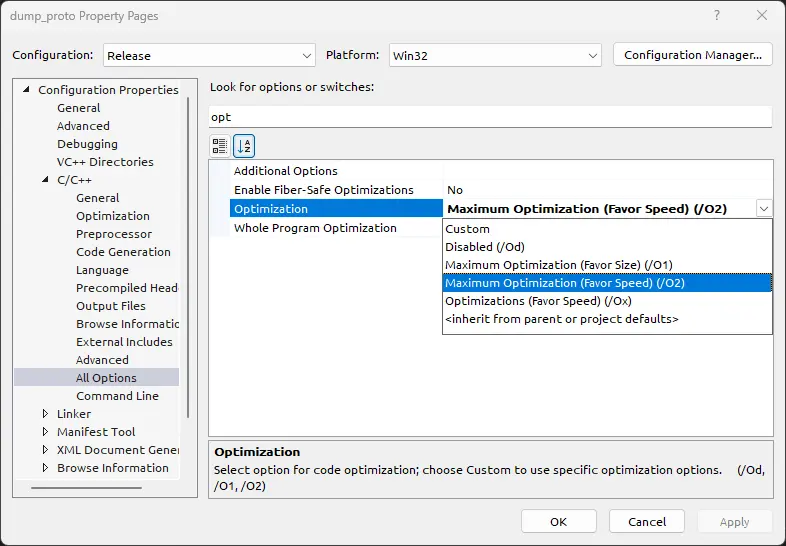The width and height of the screenshot is (786, 546).
Task: Expand the Linker tree node
Action: click(x=46, y=414)
